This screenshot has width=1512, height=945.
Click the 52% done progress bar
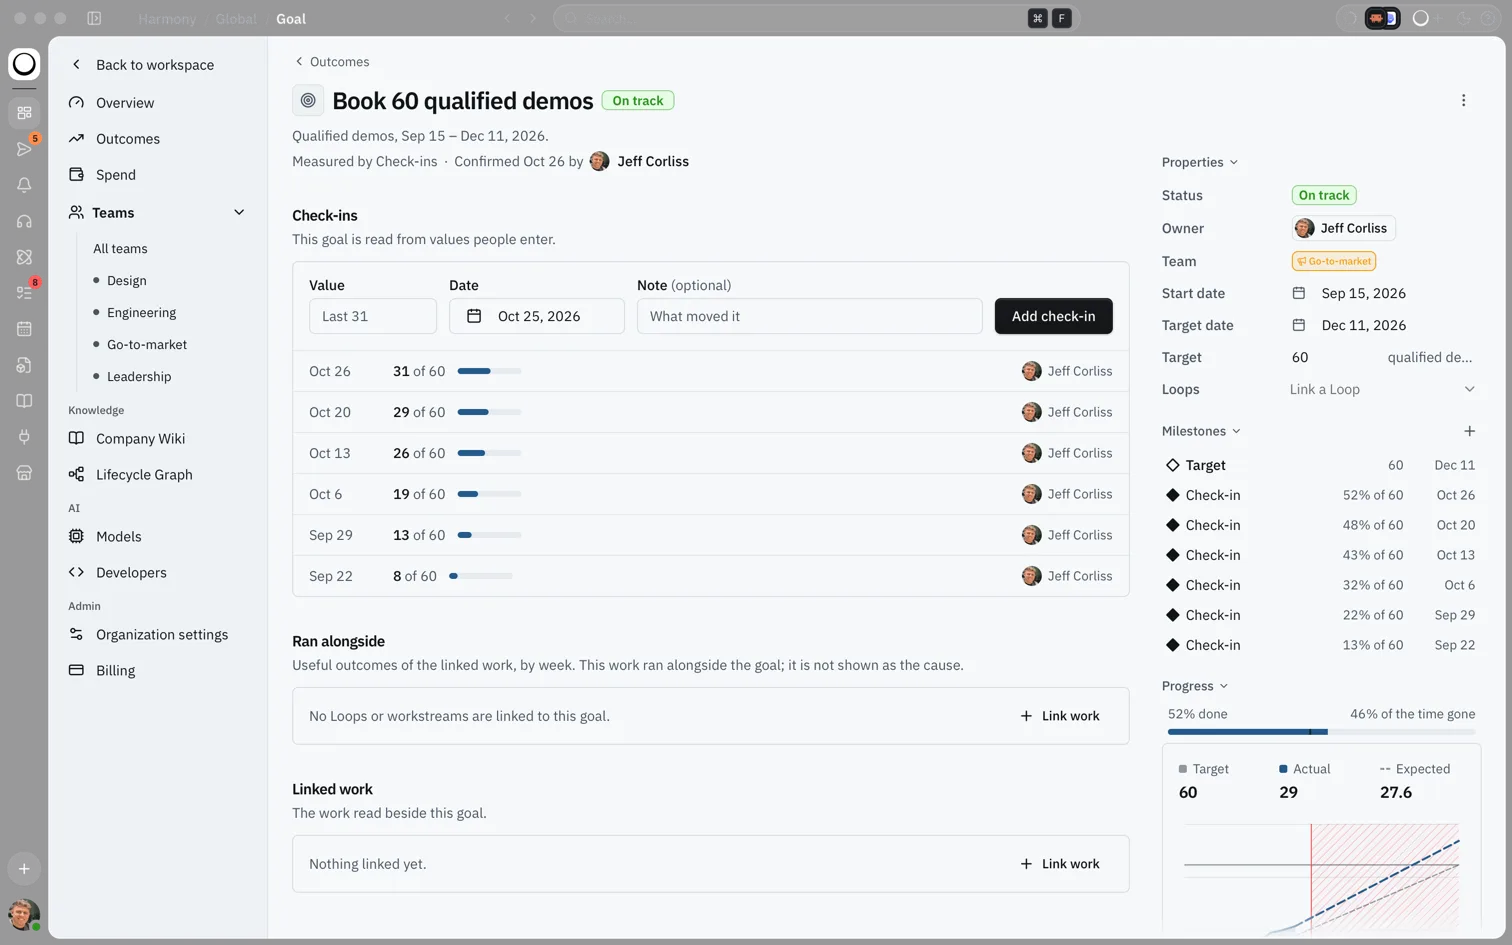pos(1321,732)
